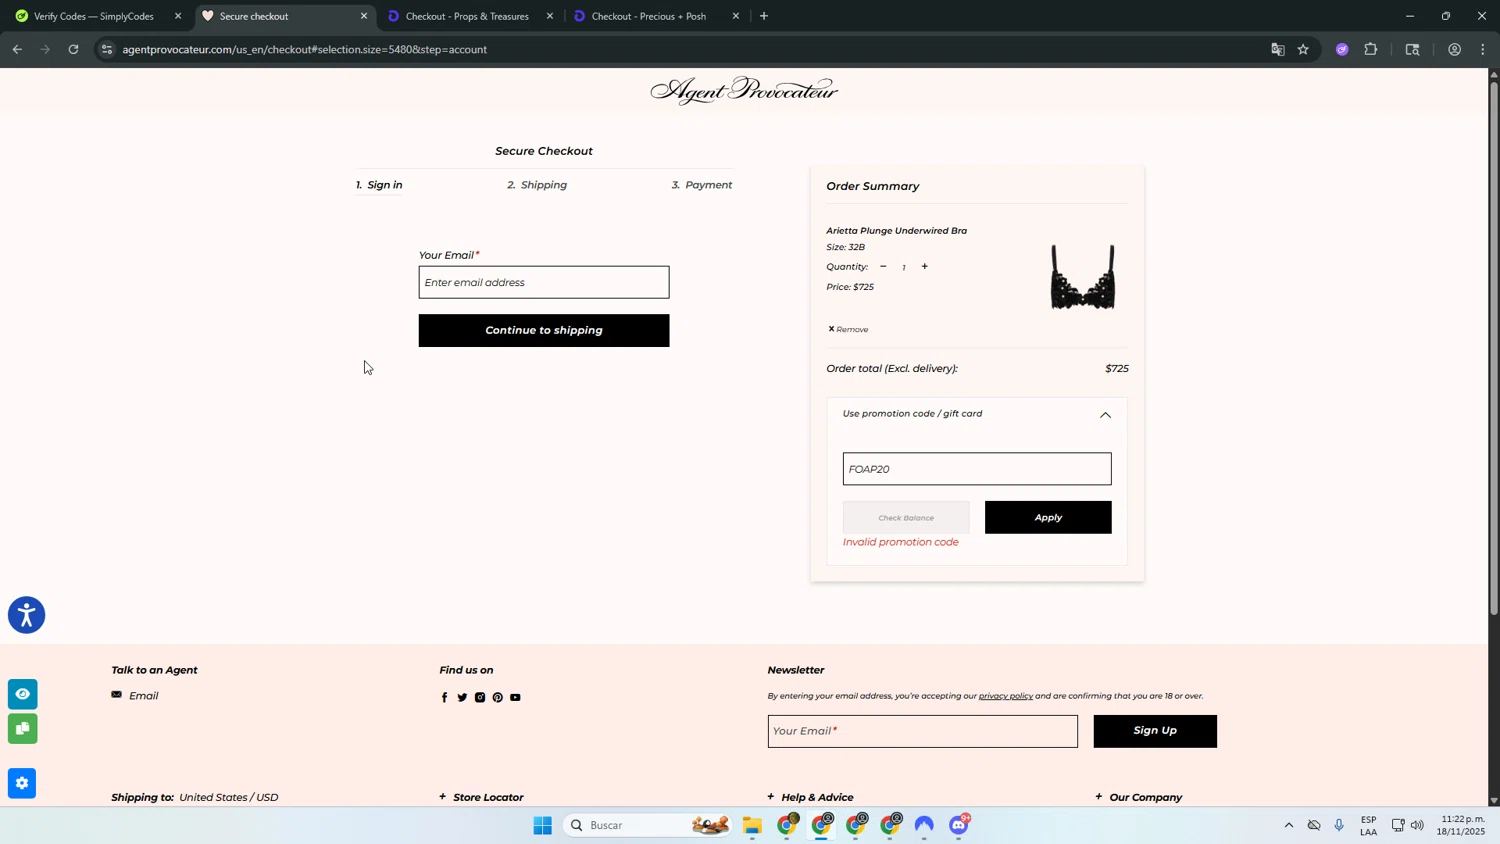
Task: Click the Windows taskbar search box
Action: [647, 825]
